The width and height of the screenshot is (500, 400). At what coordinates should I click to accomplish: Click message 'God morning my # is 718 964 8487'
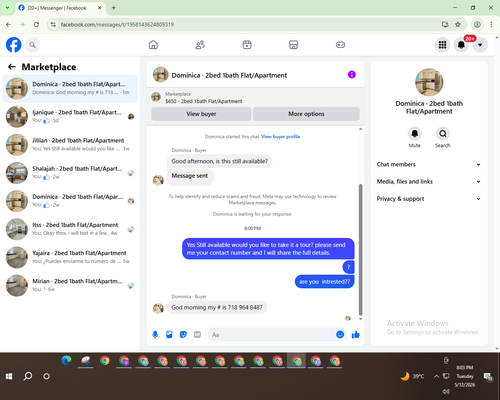click(x=217, y=307)
